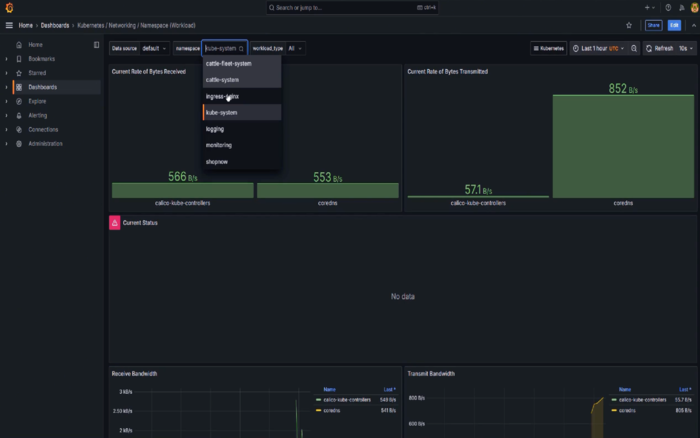The image size is (700, 438).
Task: Click the Administration gear icon
Action: click(19, 144)
